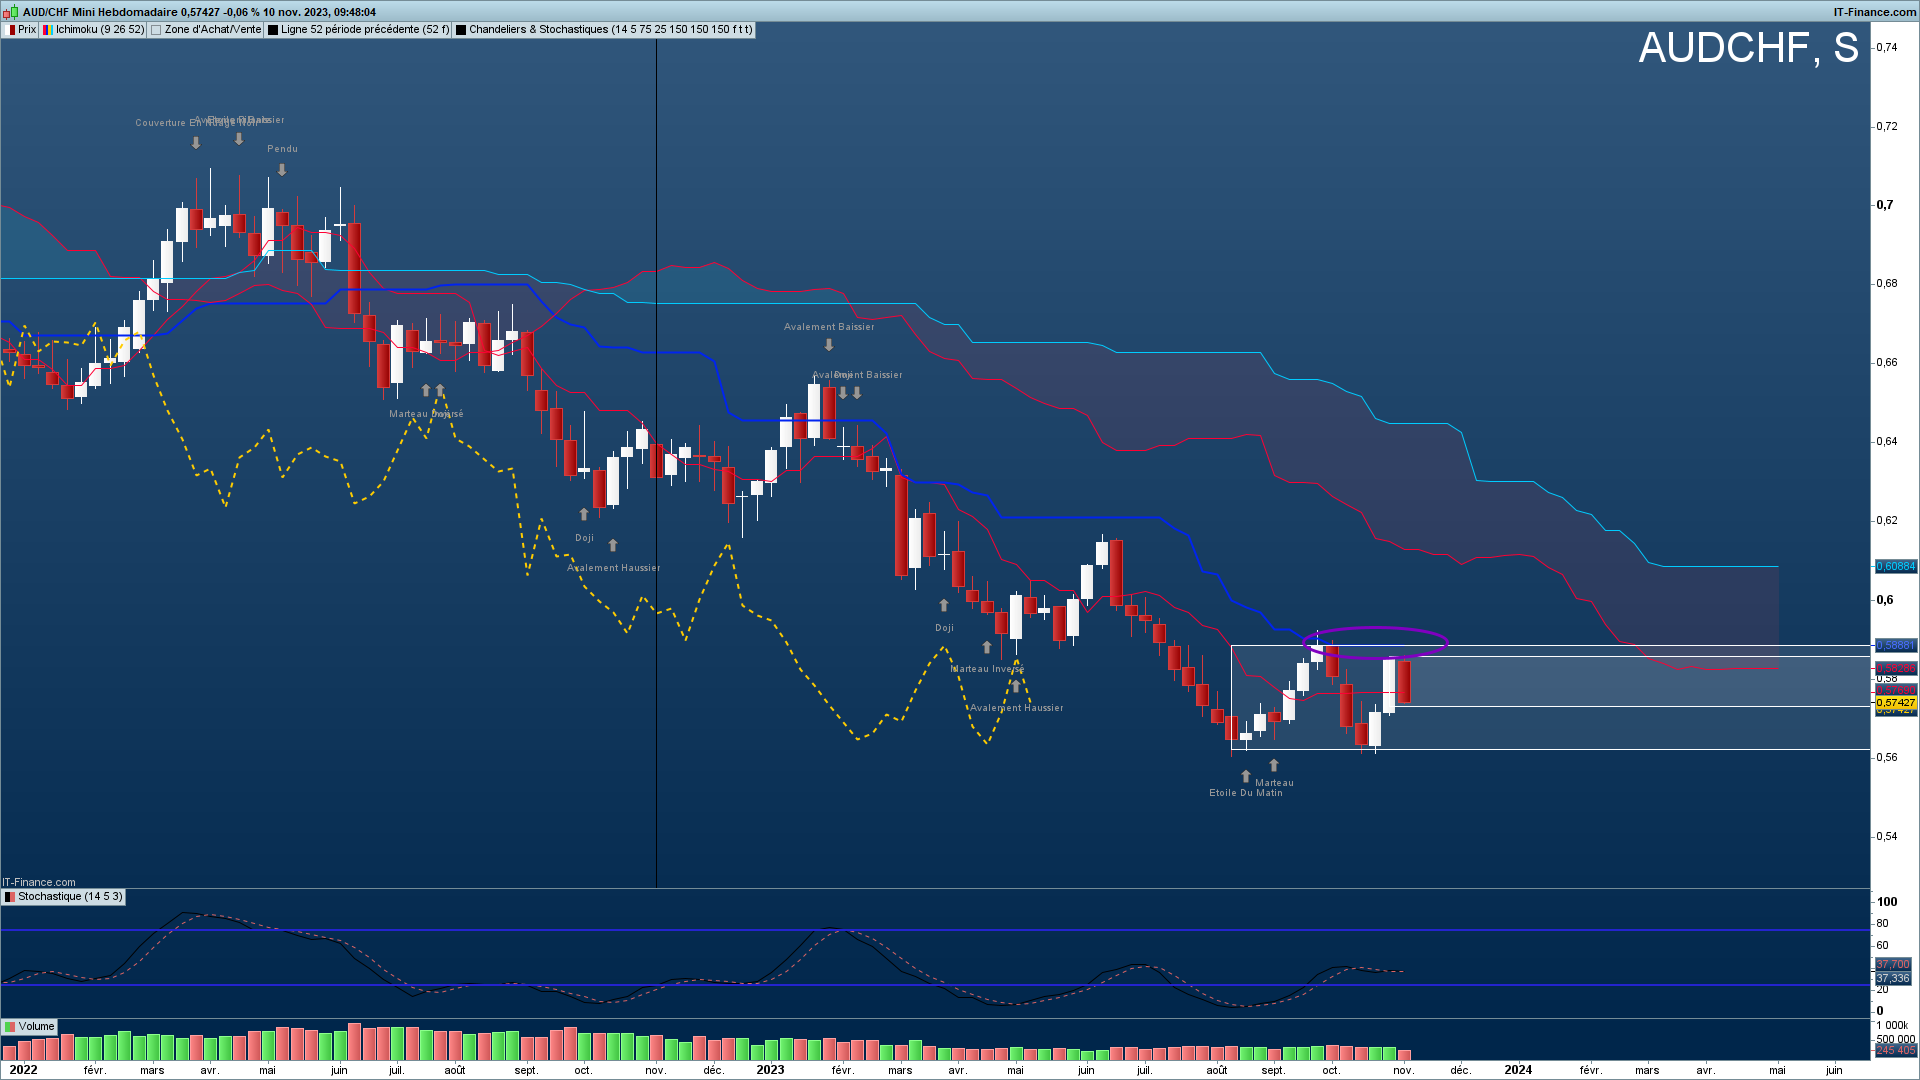Viewport: 1920px width, 1080px height.
Task: Click the Volume panel red-green icon
Action: click(x=10, y=1027)
